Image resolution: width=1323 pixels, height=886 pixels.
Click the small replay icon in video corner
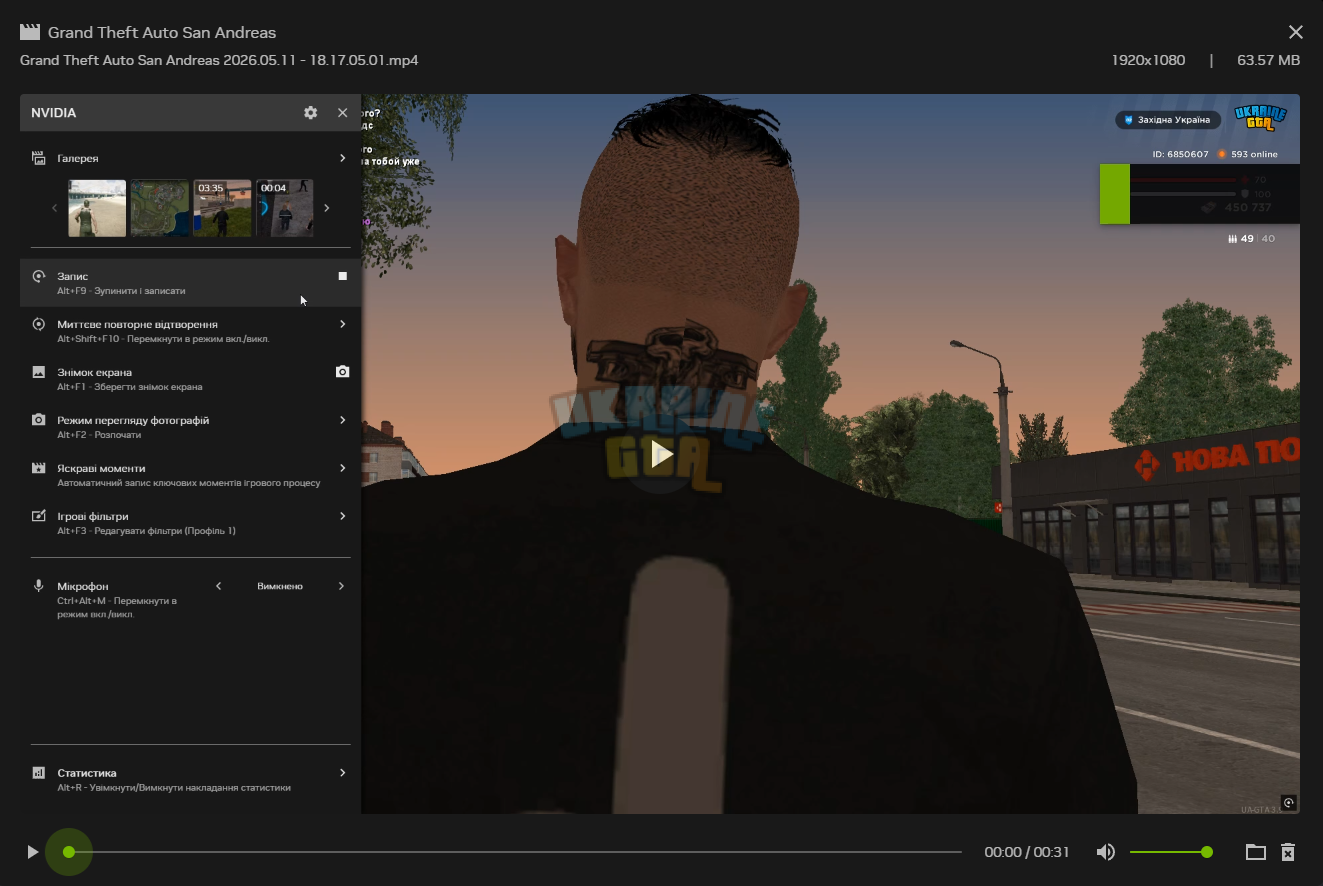[1288, 802]
